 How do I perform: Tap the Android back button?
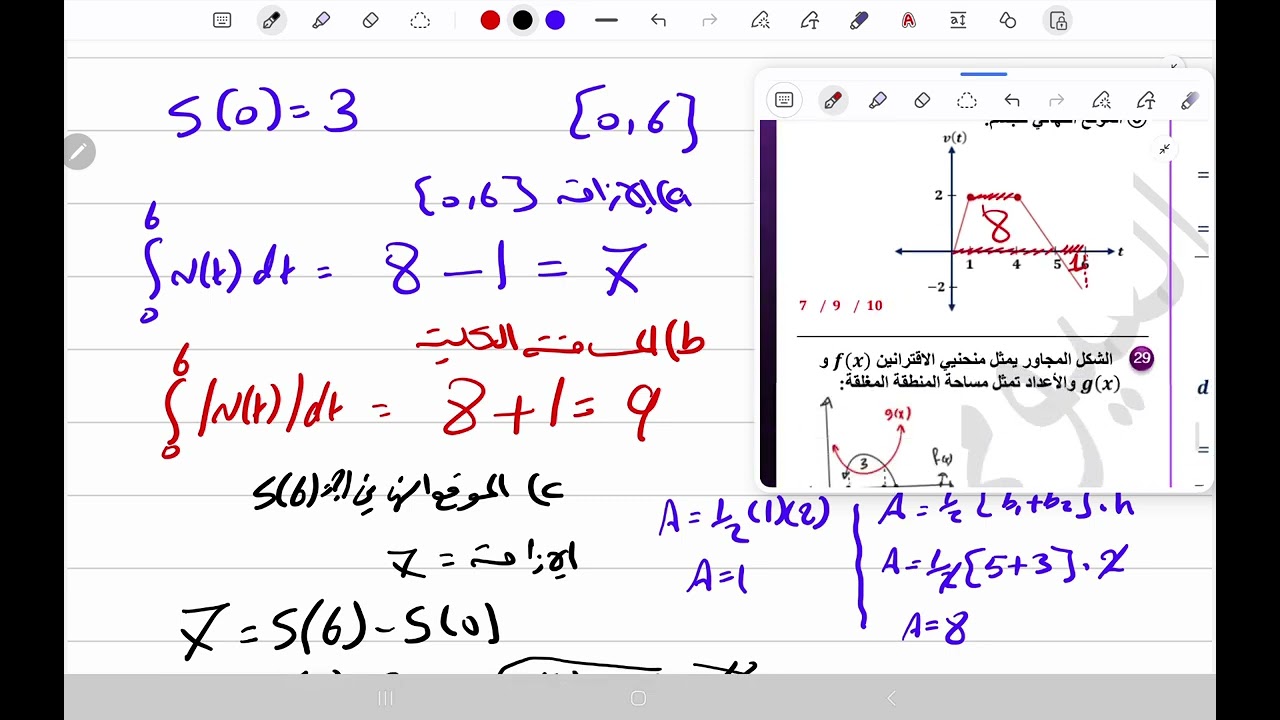[891, 698]
